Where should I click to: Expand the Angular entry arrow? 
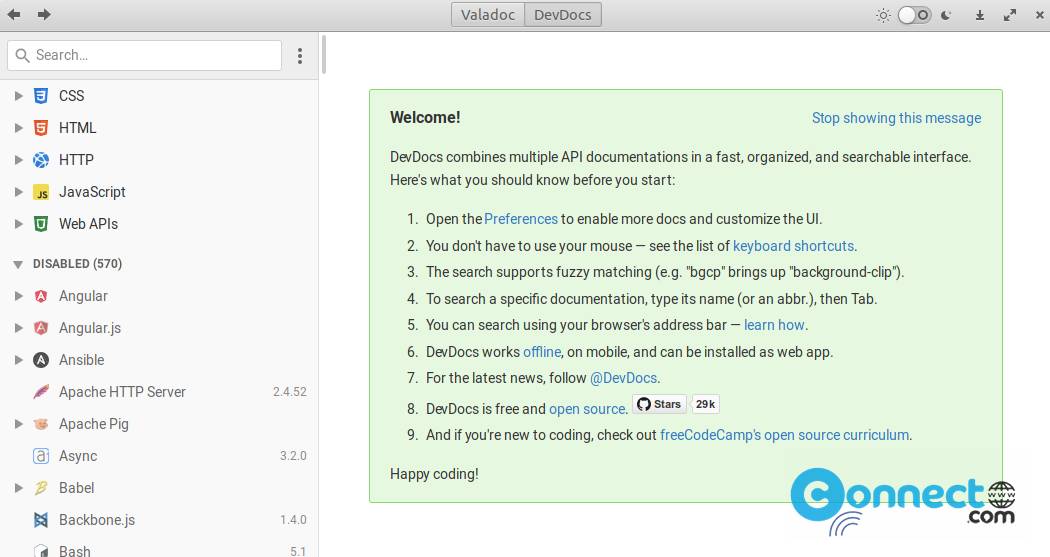coord(19,296)
